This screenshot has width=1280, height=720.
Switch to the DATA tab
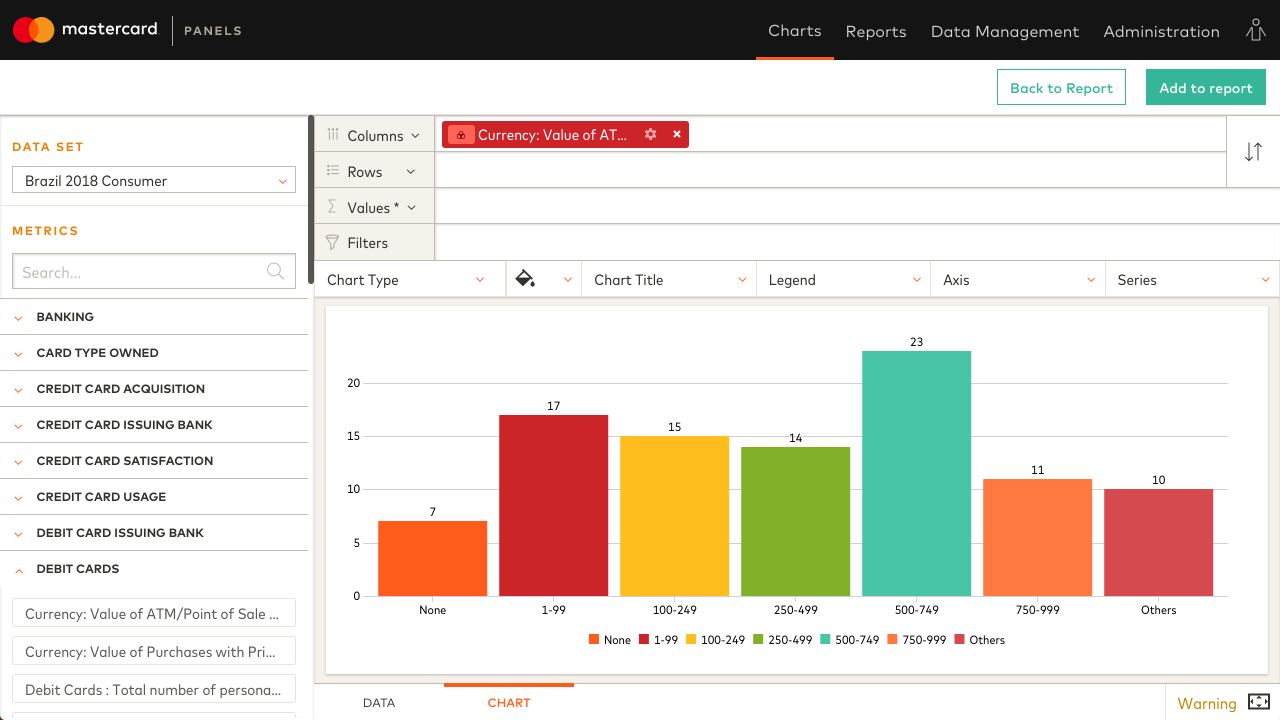click(x=379, y=703)
